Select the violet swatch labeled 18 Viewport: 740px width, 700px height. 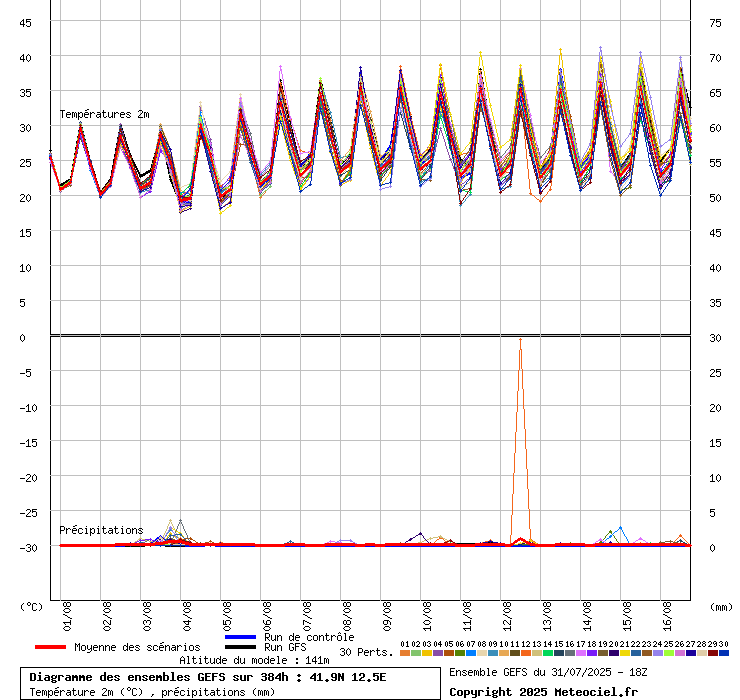(591, 653)
